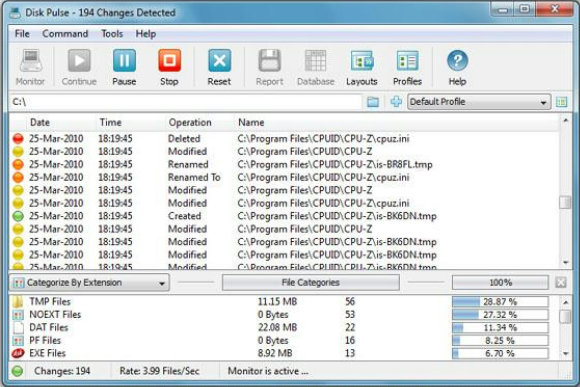The image size is (580, 387).
Task: Click the 22.08 MB size value
Action: (277, 328)
